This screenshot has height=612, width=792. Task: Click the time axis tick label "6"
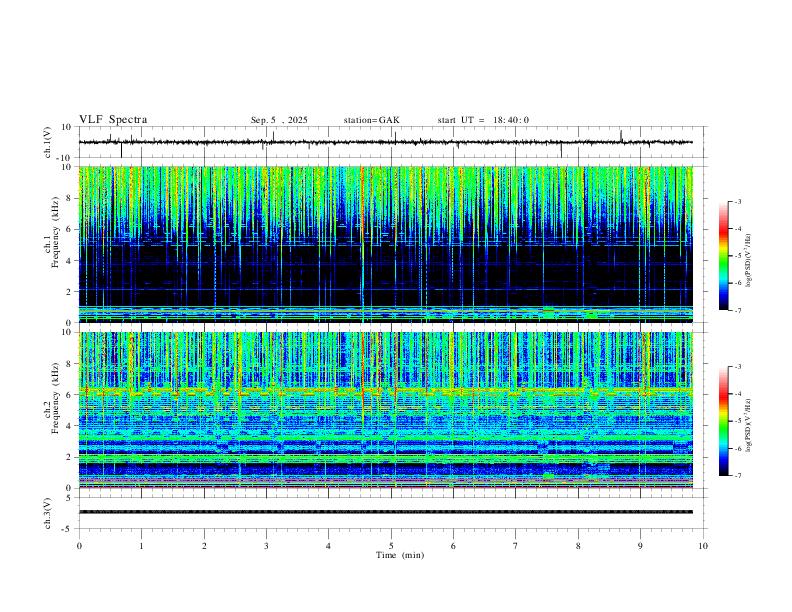[453, 546]
